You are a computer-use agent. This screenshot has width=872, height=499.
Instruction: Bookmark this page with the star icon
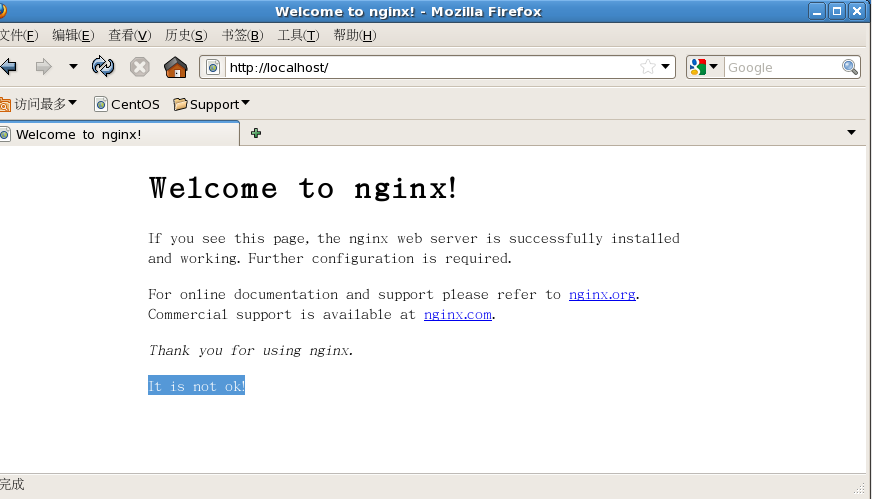coord(647,67)
